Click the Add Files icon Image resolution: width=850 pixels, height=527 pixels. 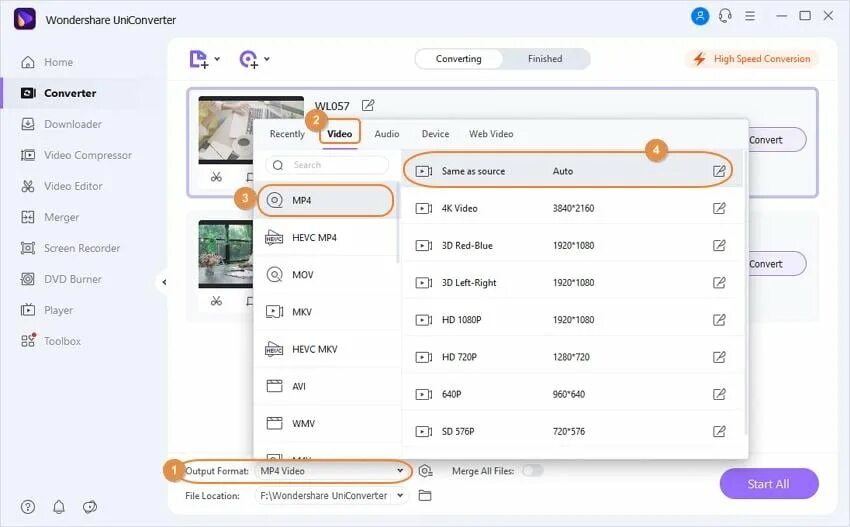pyautogui.click(x=198, y=59)
